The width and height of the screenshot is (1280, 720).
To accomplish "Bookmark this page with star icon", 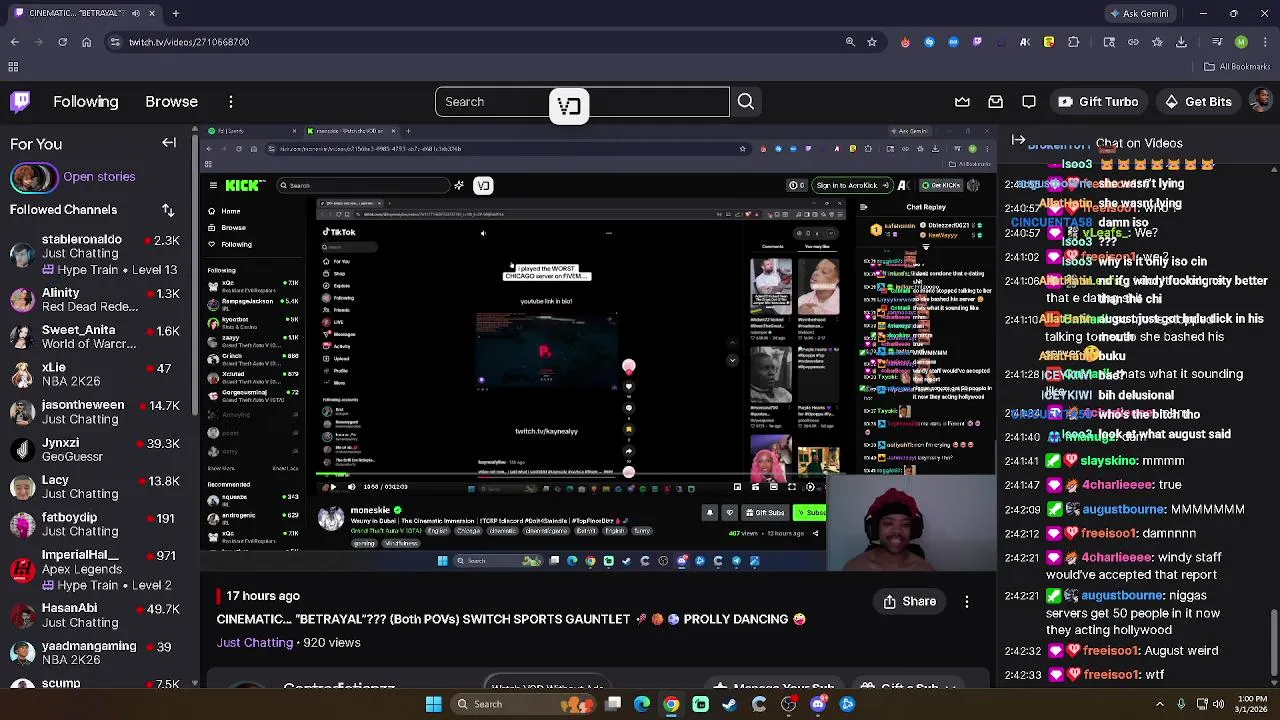I will 872,42.
